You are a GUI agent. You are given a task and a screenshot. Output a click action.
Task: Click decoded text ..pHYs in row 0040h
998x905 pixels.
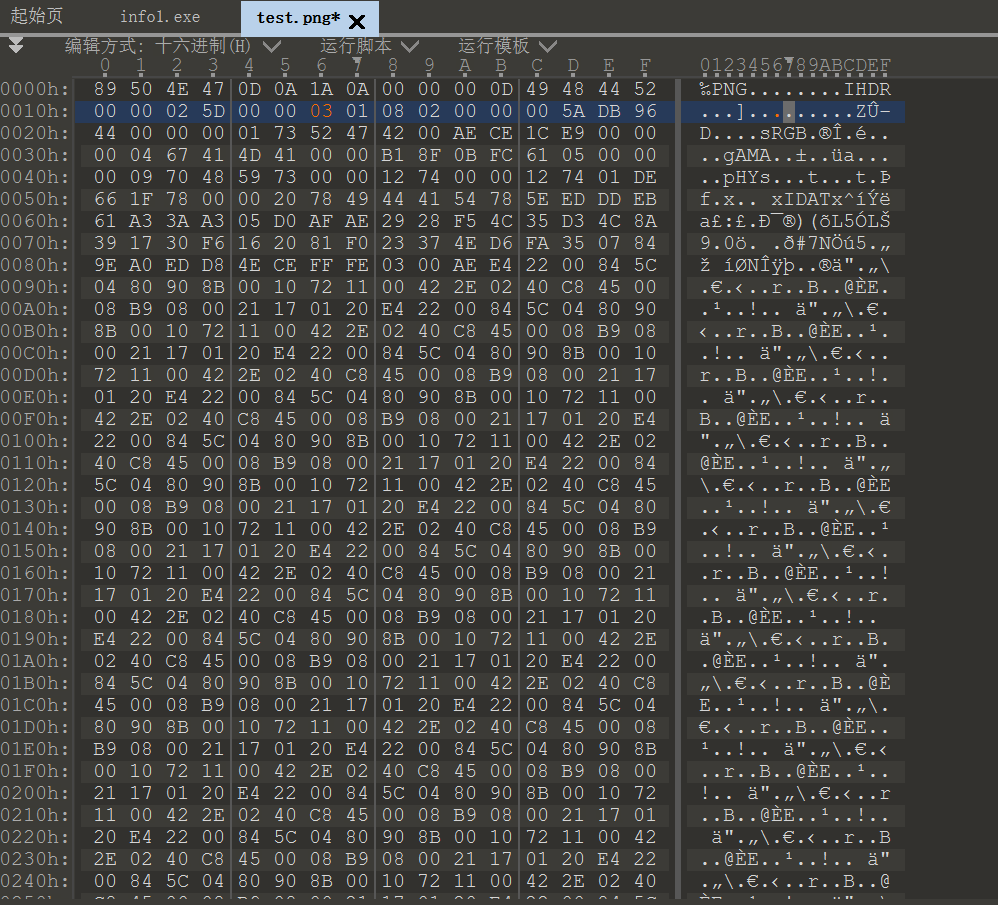tap(735, 177)
